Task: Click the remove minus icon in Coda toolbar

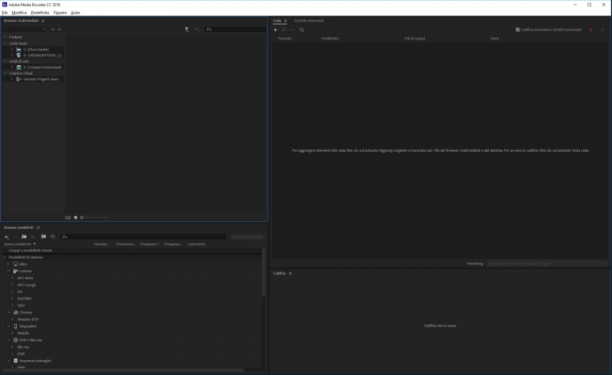Action: point(293,30)
